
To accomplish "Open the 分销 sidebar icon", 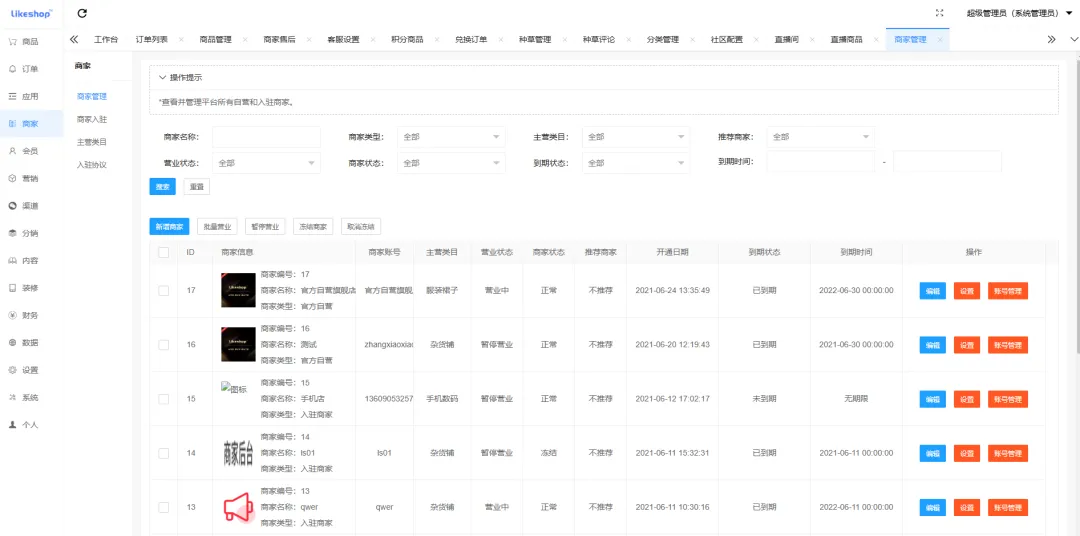I will tap(12, 233).
